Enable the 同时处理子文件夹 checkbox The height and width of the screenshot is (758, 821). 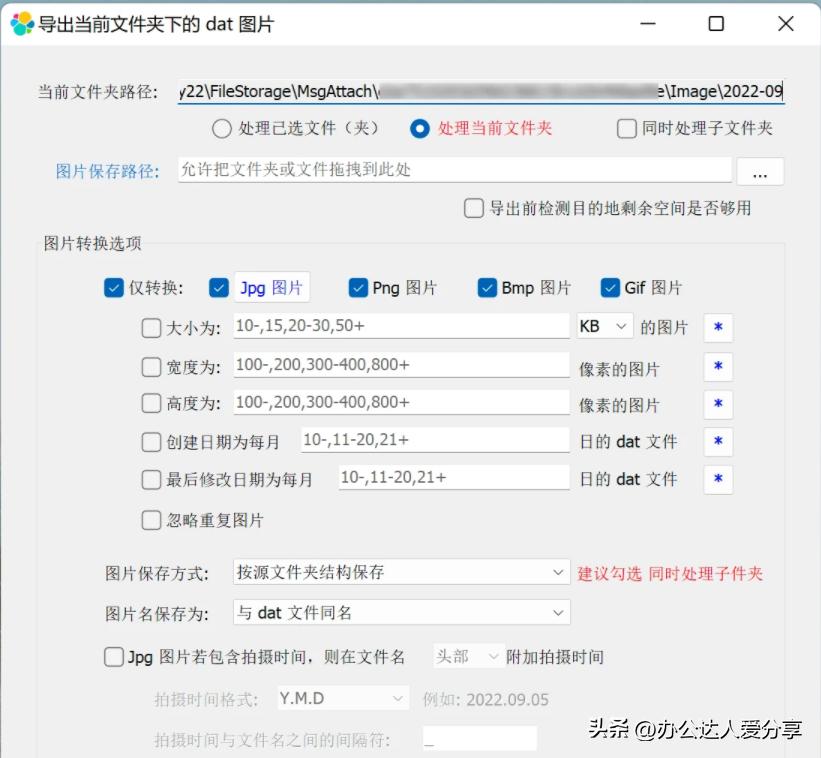coord(626,128)
